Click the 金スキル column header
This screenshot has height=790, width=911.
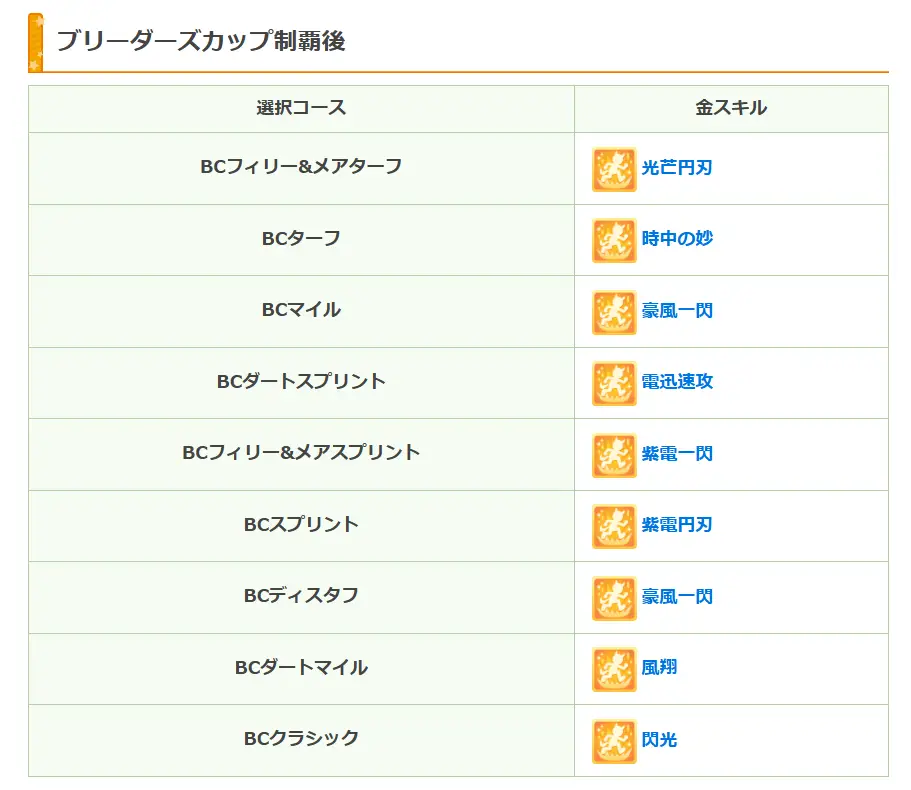click(x=731, y=108)
